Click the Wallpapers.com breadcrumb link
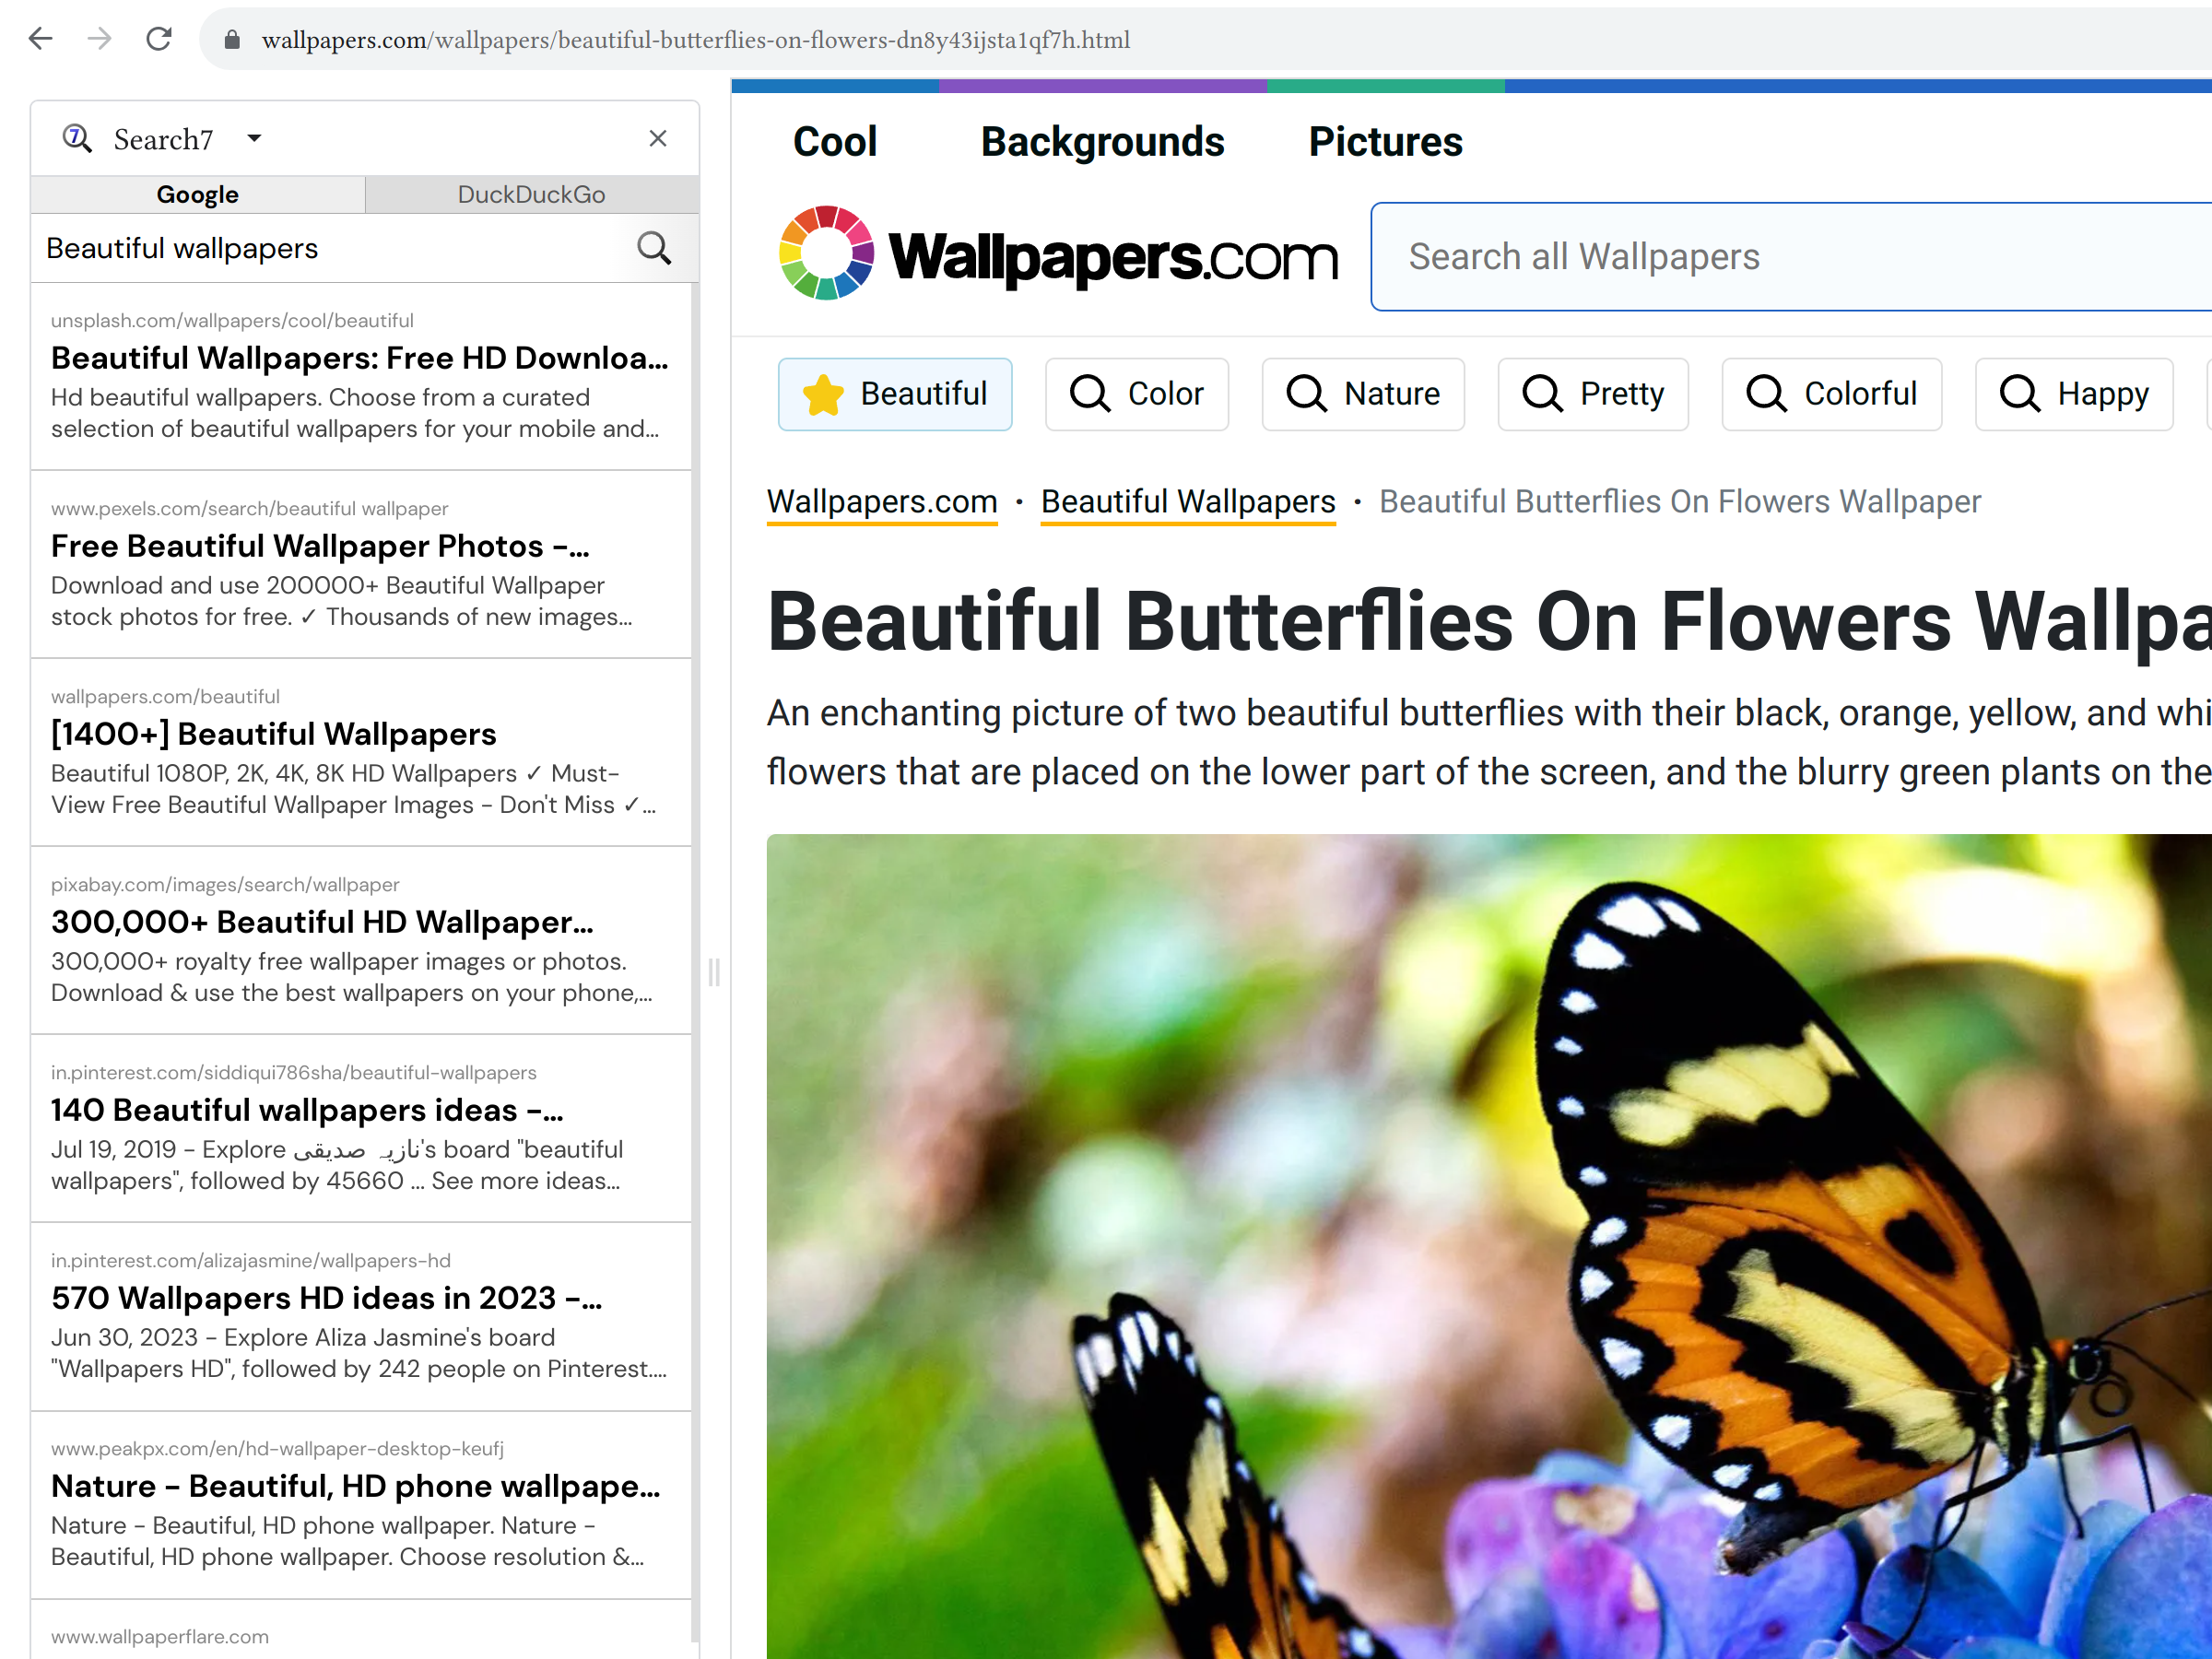The height and width of the screenshot is (1659, 2212). [882, 502]
